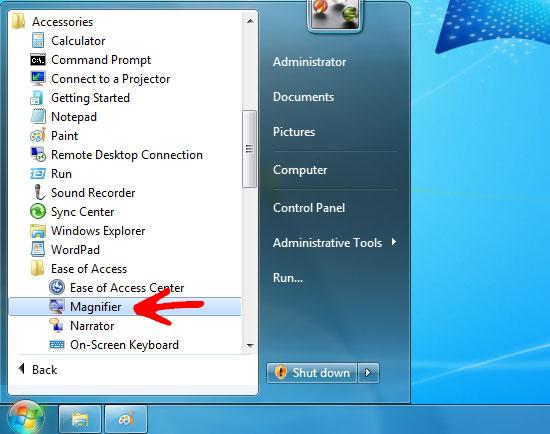Click the Paint palette icon in menu
Image resolution: width=550 pixels, height=434 pixels.
point(38,135)
